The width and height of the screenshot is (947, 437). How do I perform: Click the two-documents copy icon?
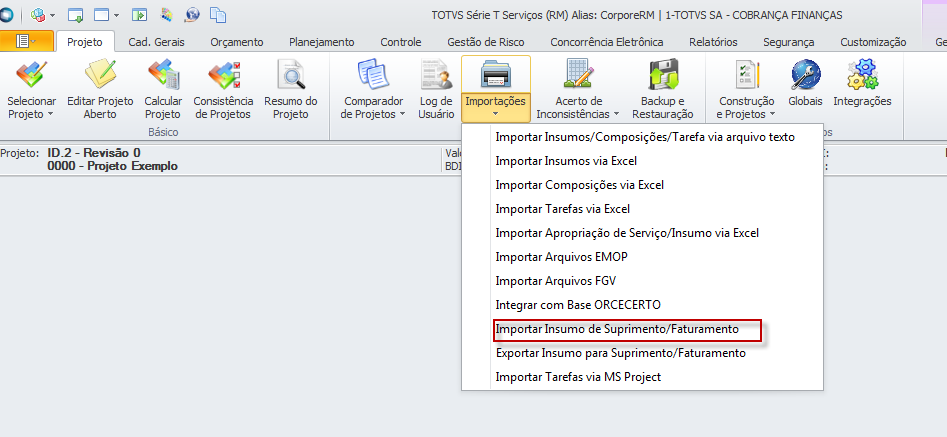click(217, 14)
